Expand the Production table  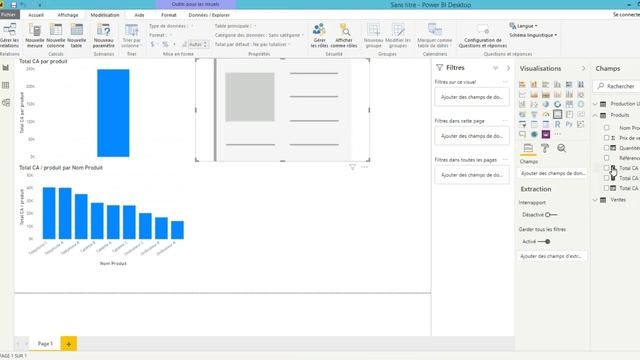(x=595, y=104)
